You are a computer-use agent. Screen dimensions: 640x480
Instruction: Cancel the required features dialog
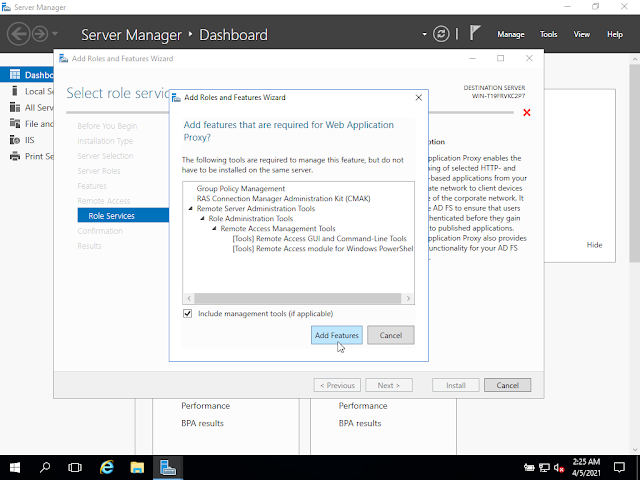click(x=391, y=335)
